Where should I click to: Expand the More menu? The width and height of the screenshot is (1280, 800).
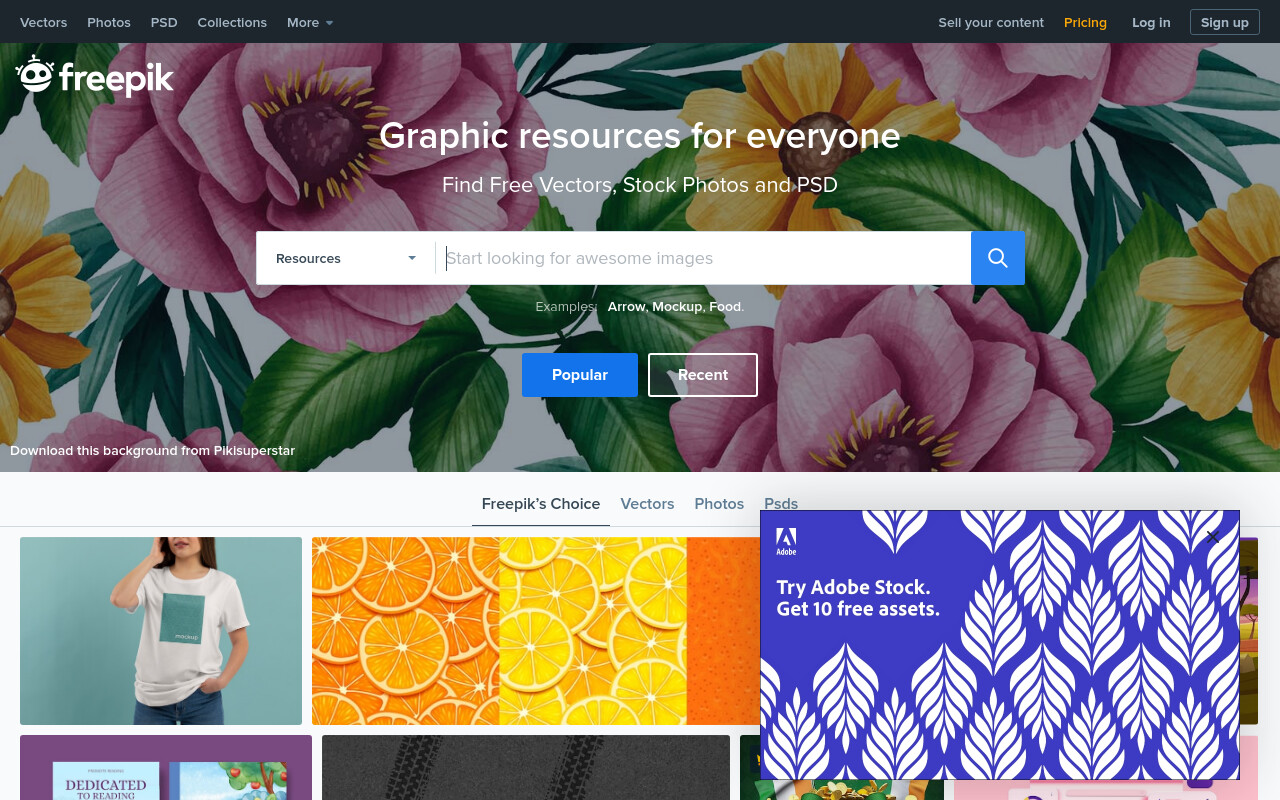point(310,22)
